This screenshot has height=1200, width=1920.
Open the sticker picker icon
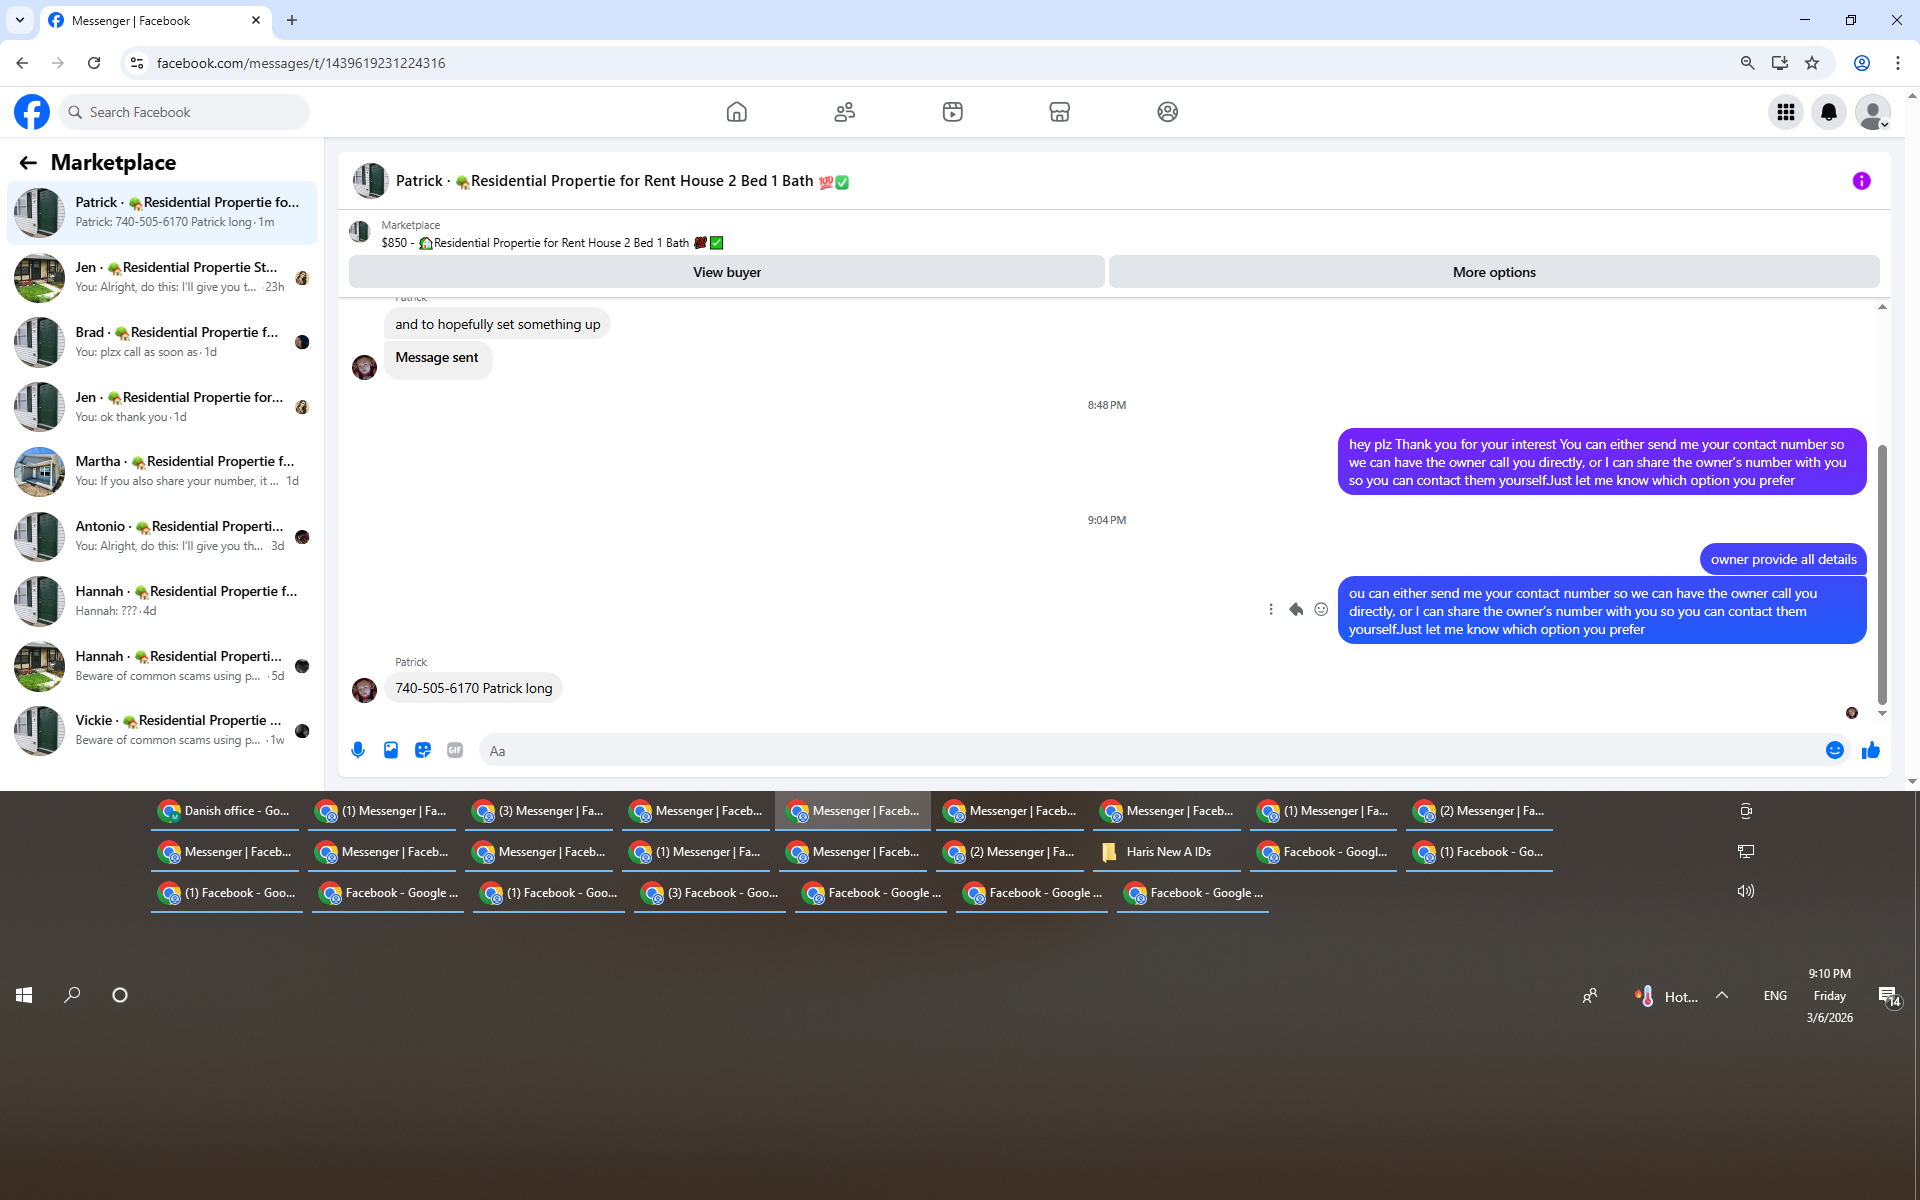423,750
